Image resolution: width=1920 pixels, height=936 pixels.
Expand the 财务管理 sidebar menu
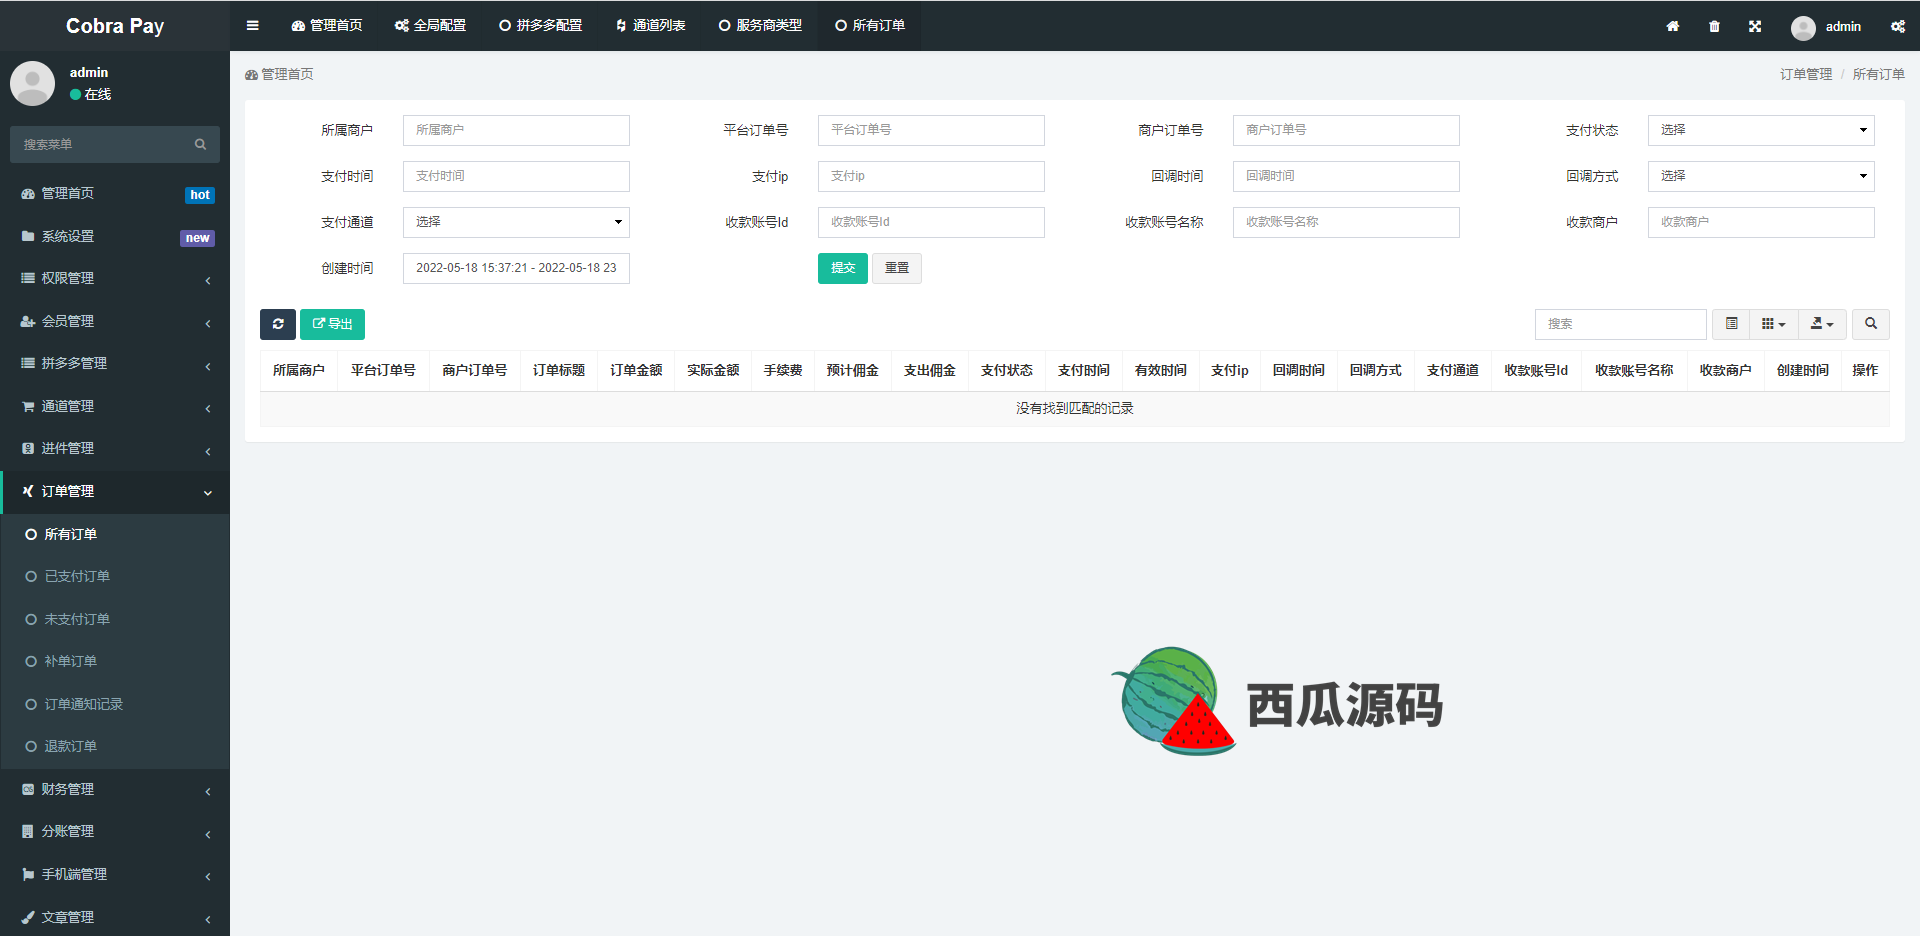[x=115, y=789]
